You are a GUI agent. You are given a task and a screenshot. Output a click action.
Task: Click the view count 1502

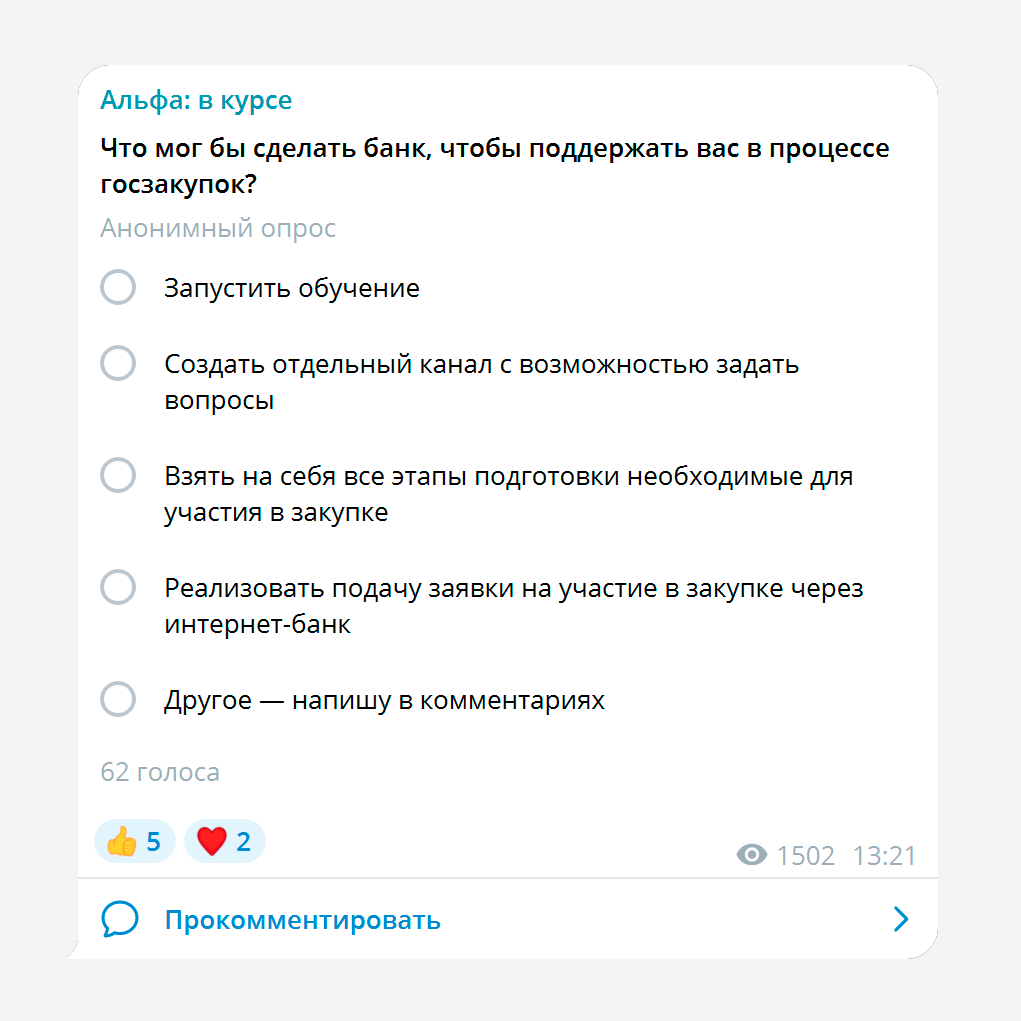[805, 856]
